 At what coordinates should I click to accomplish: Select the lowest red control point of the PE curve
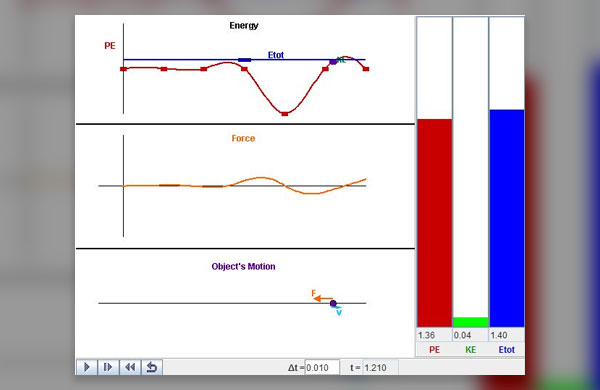[285, 114]
